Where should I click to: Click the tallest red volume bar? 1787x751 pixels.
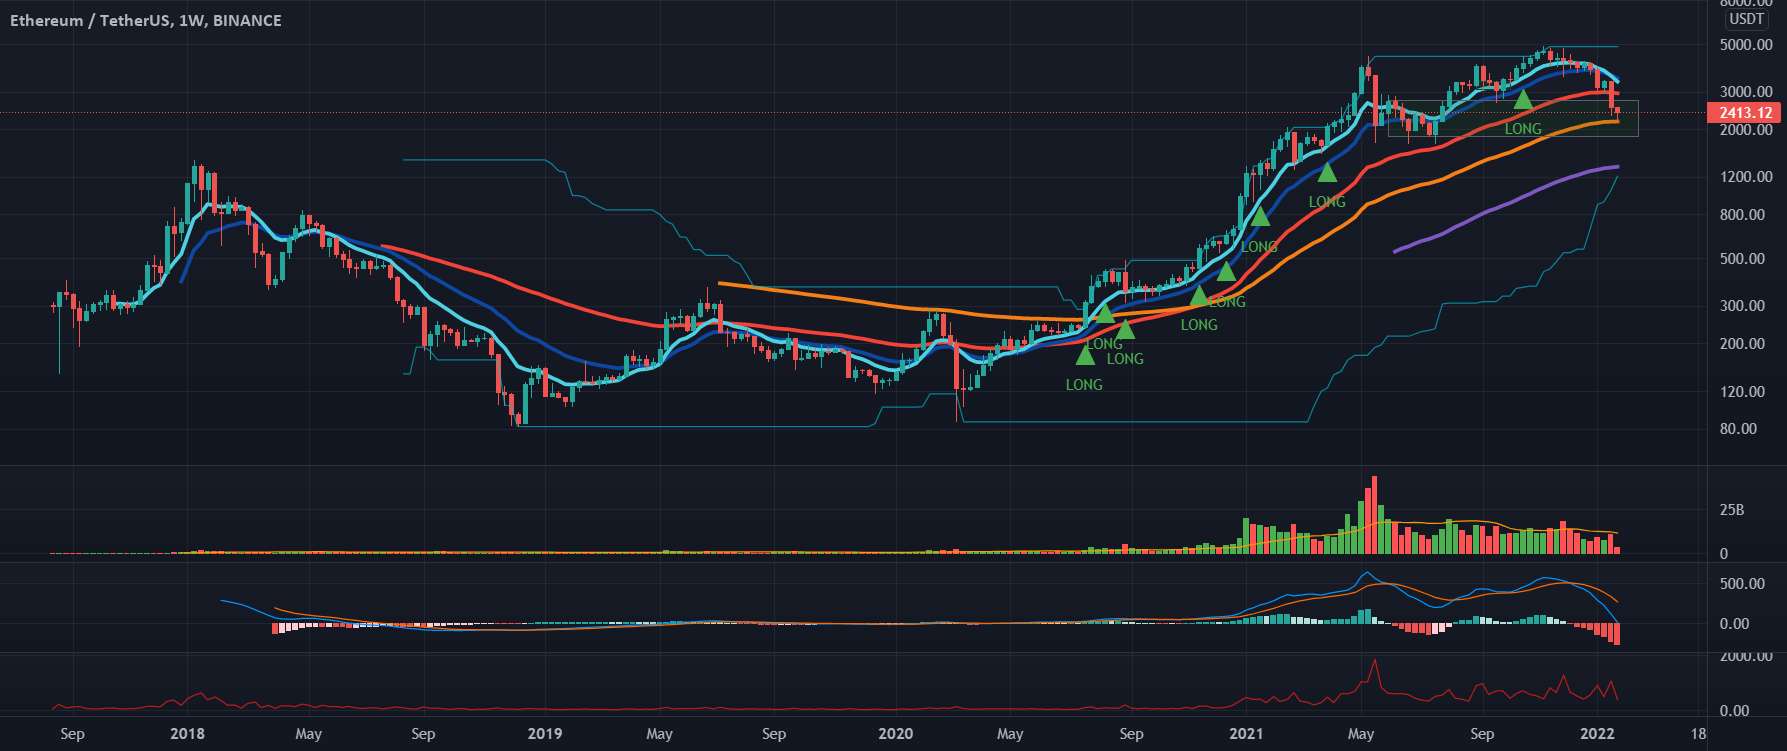tap(1374, 515)
